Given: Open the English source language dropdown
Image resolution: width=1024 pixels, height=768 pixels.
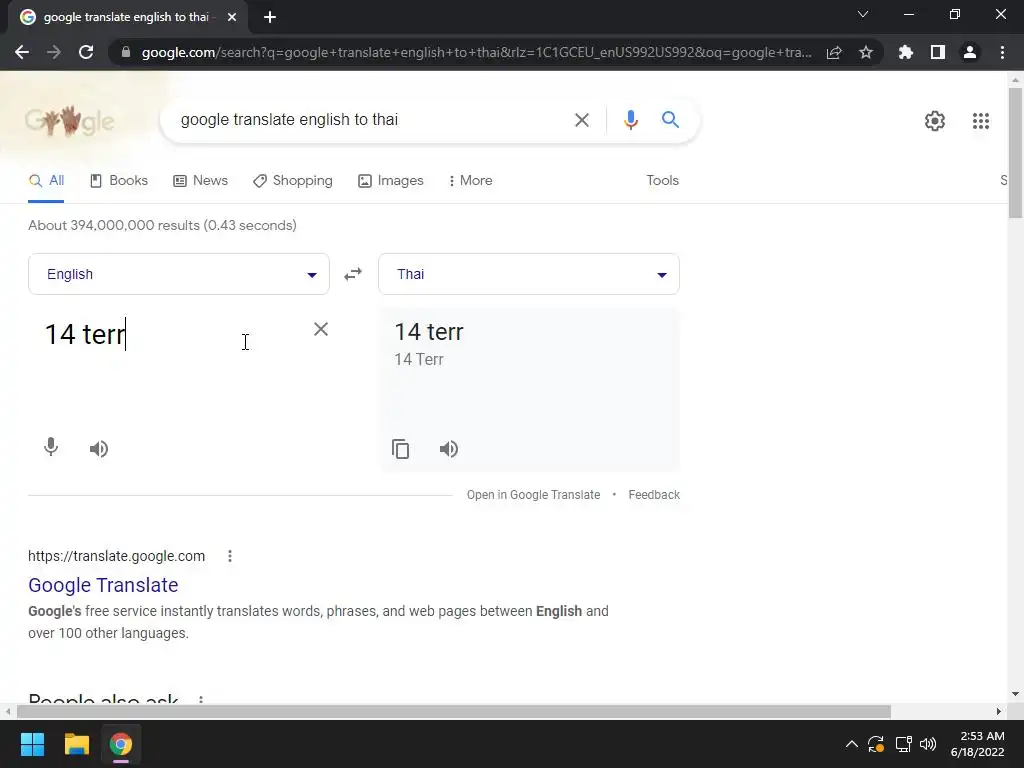Looking at the screenshot, I should click(179, 274).
